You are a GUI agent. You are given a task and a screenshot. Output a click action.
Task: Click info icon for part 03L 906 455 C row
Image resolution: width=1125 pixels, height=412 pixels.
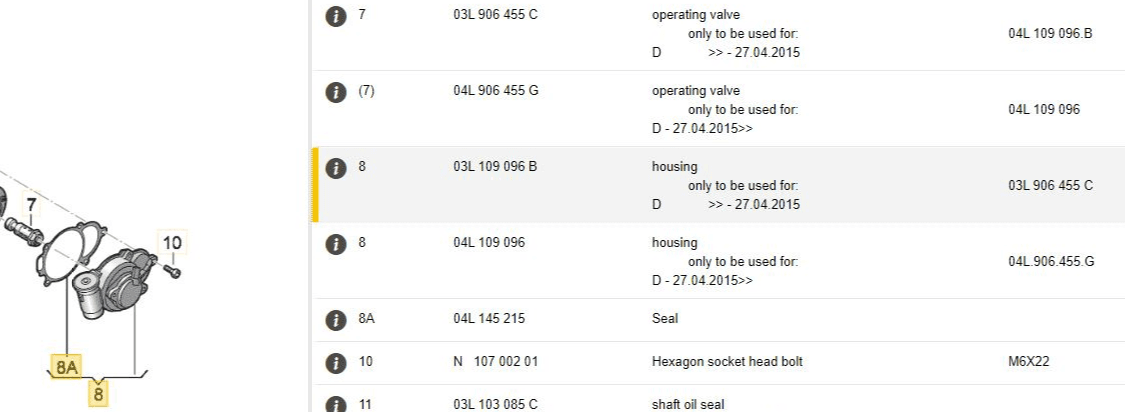click(337, 16)
